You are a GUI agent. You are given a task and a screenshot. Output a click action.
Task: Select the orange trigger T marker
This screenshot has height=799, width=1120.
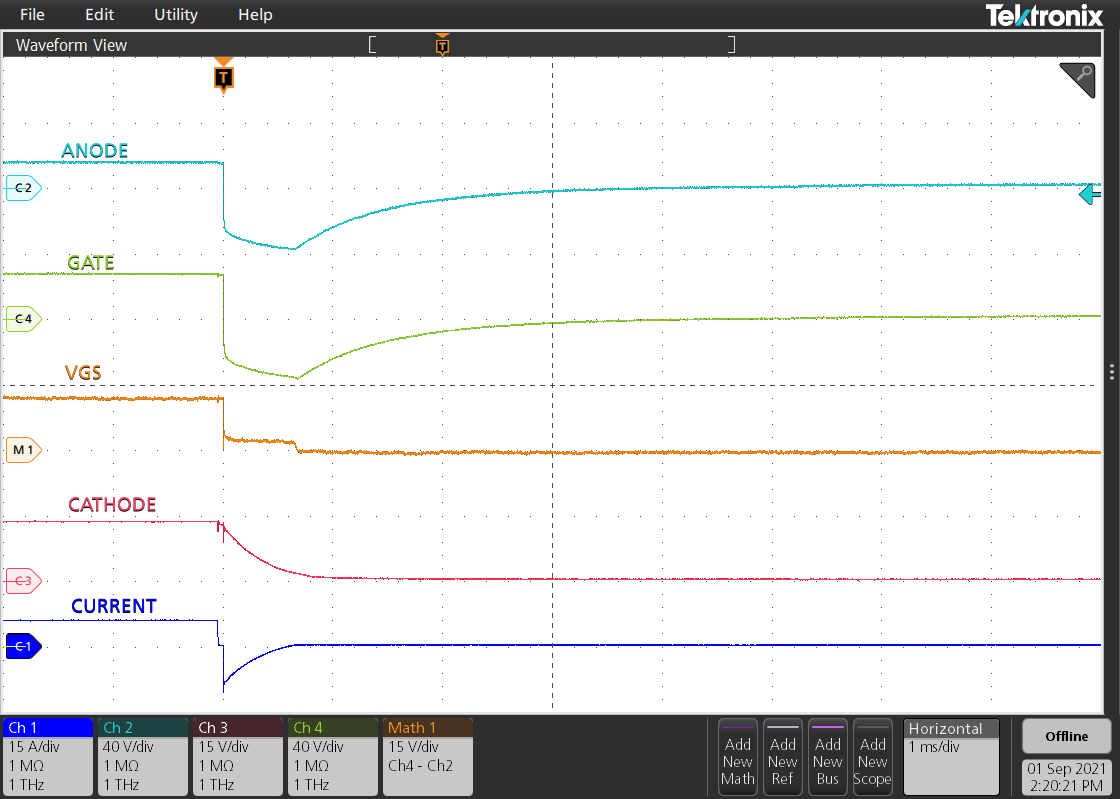pyautogui.click(x=223, y=77)
